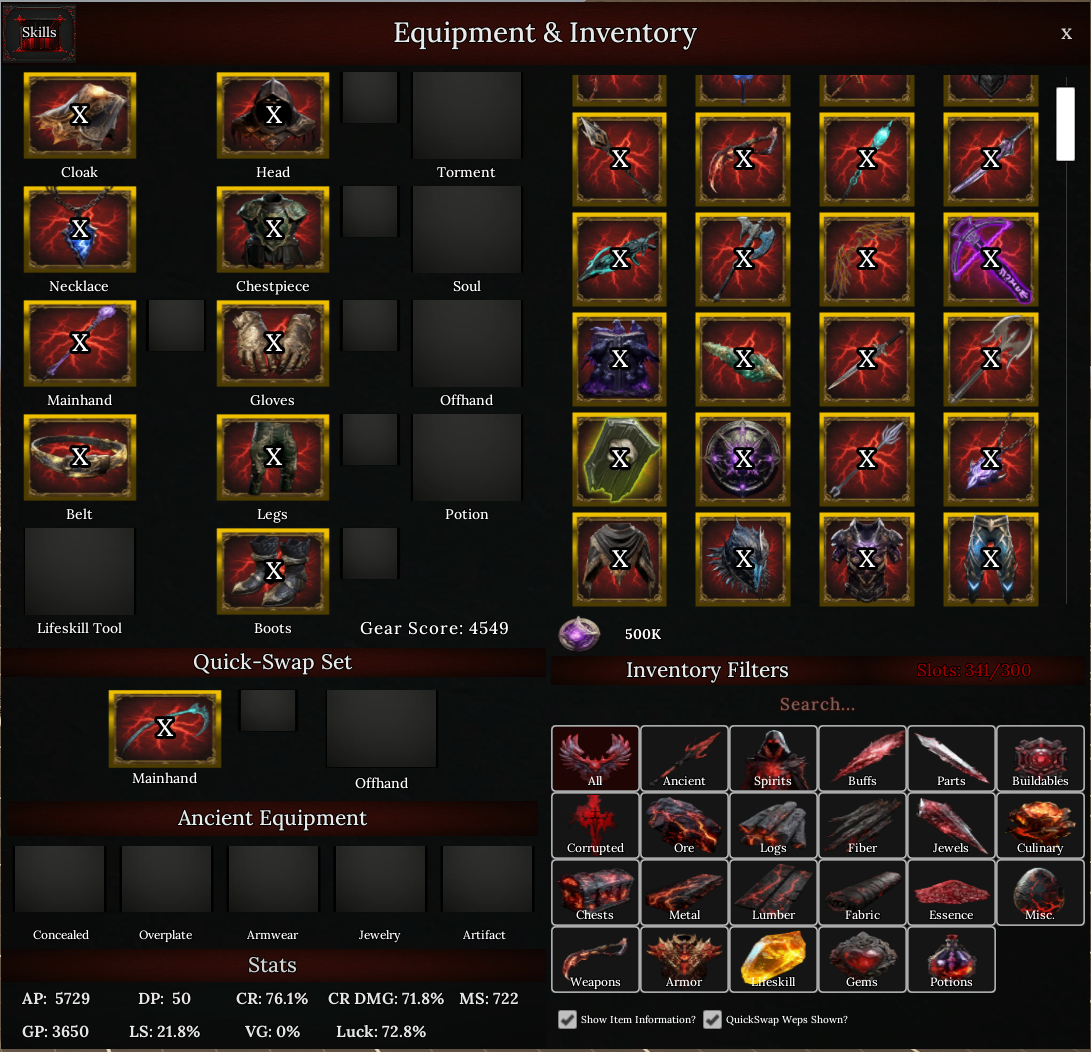Screen dimensions: 1091x1052
Task: Click the green shield inventory item
Action: [619, 459]
